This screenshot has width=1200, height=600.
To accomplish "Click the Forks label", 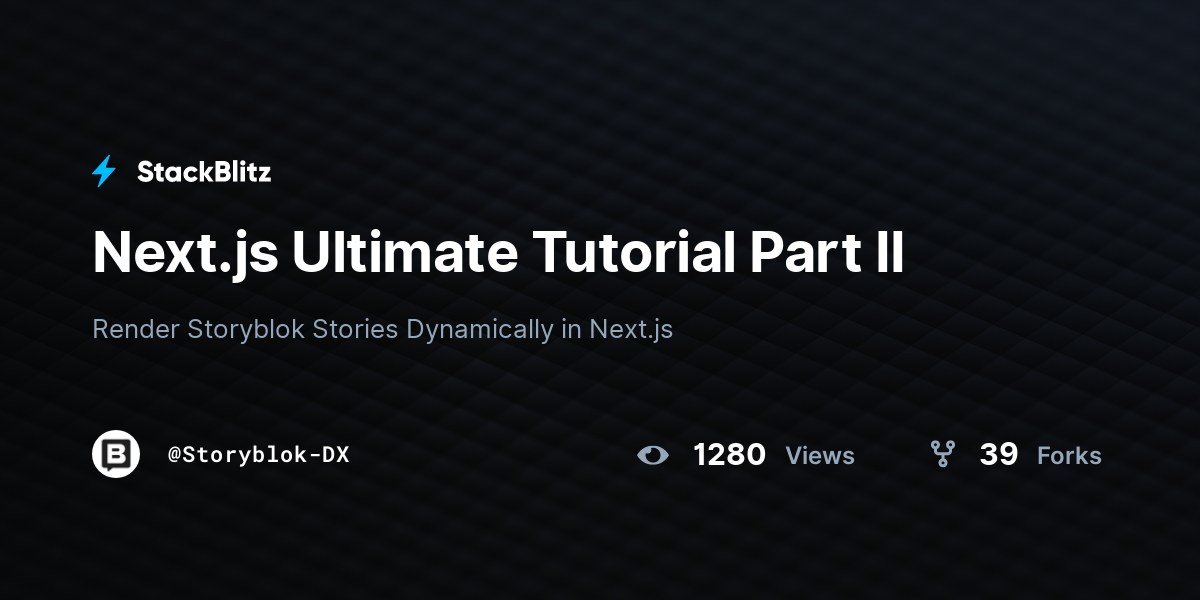I will point(1069,456).
